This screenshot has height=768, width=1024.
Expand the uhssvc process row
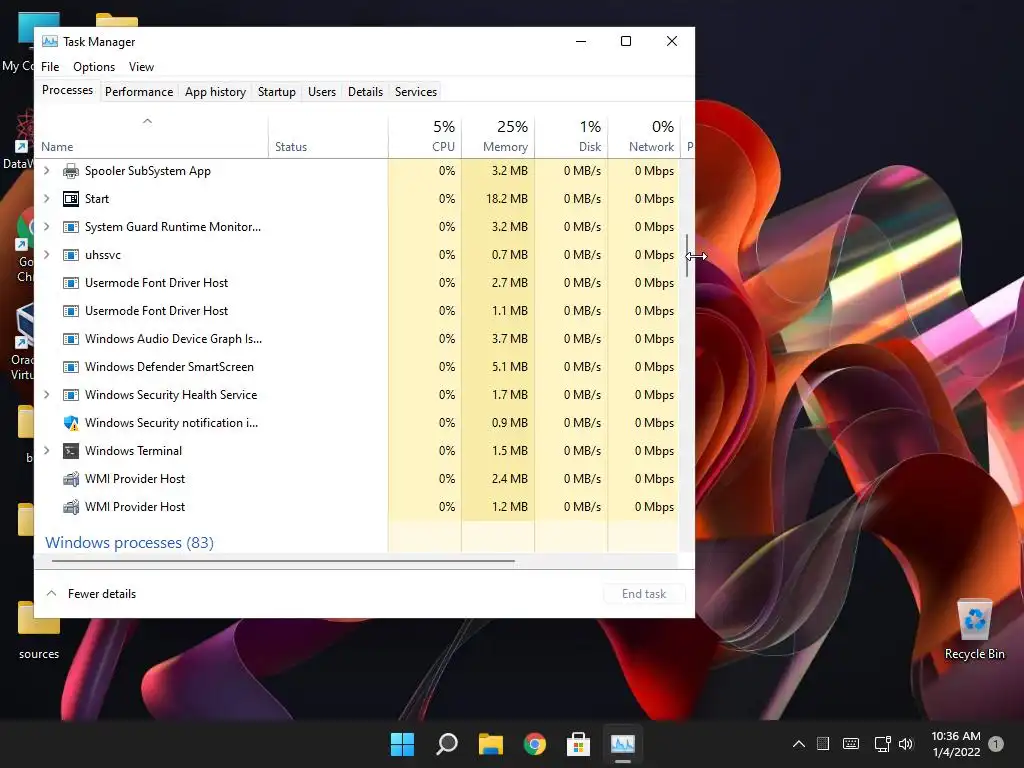coord(46,255)
